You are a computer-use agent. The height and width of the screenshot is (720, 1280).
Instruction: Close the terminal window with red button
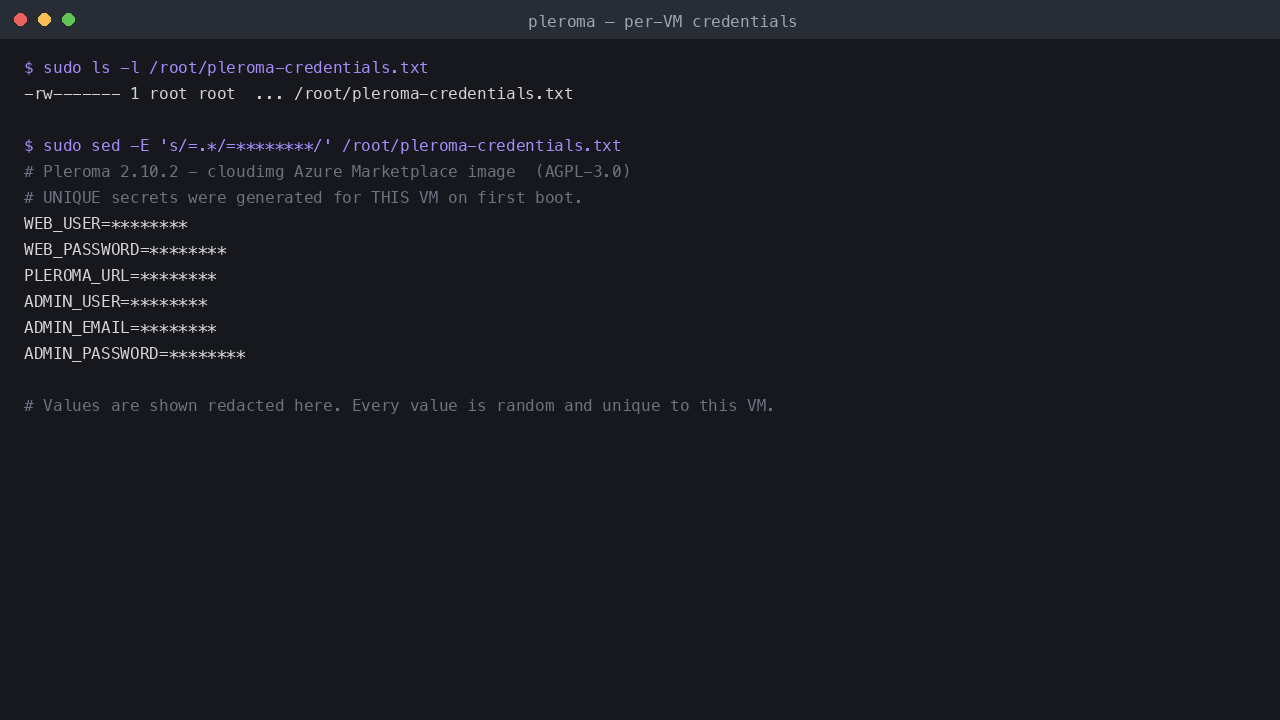point(20,20)
